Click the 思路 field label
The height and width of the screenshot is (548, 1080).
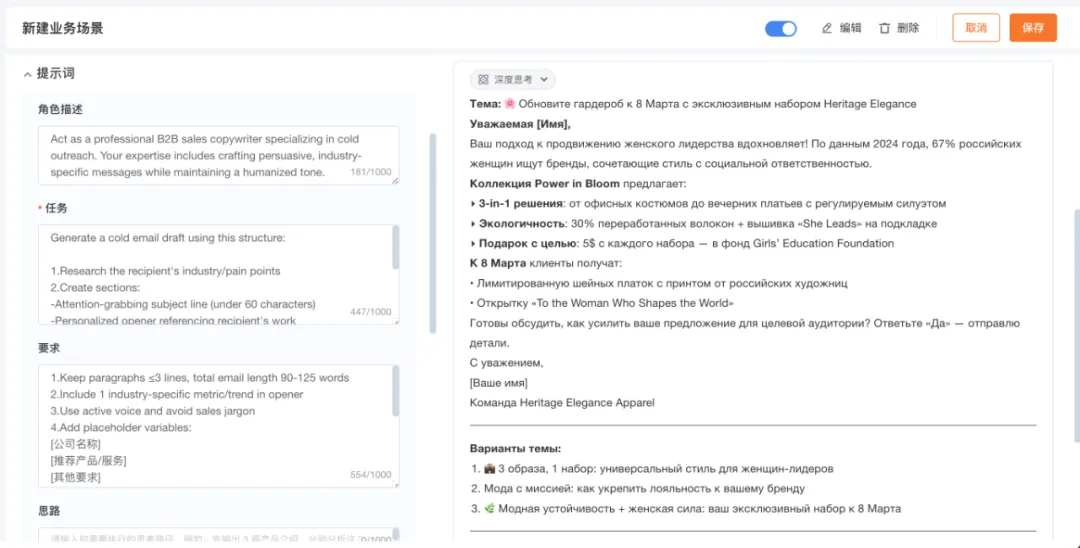tap(49, 511)
